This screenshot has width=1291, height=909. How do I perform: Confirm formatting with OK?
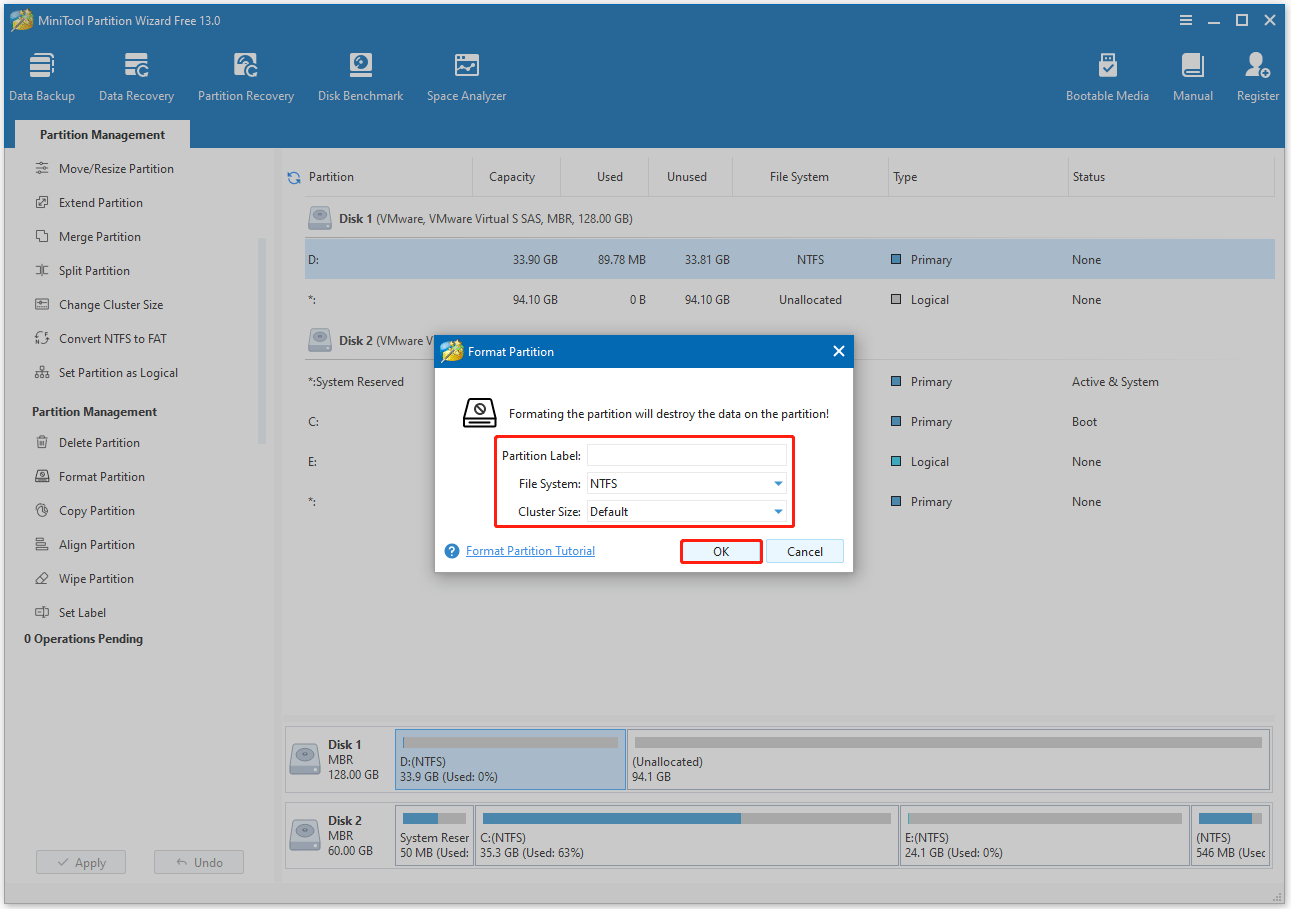click(720, 551)
